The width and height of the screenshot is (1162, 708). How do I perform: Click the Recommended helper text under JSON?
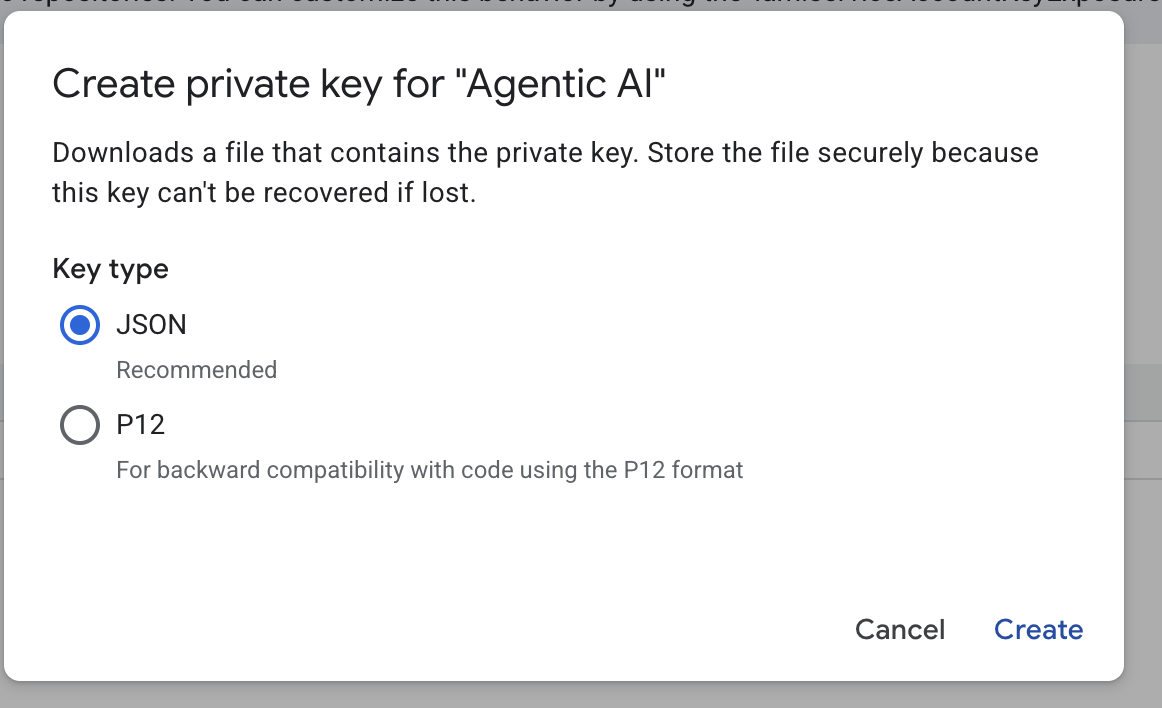(196, 370)
